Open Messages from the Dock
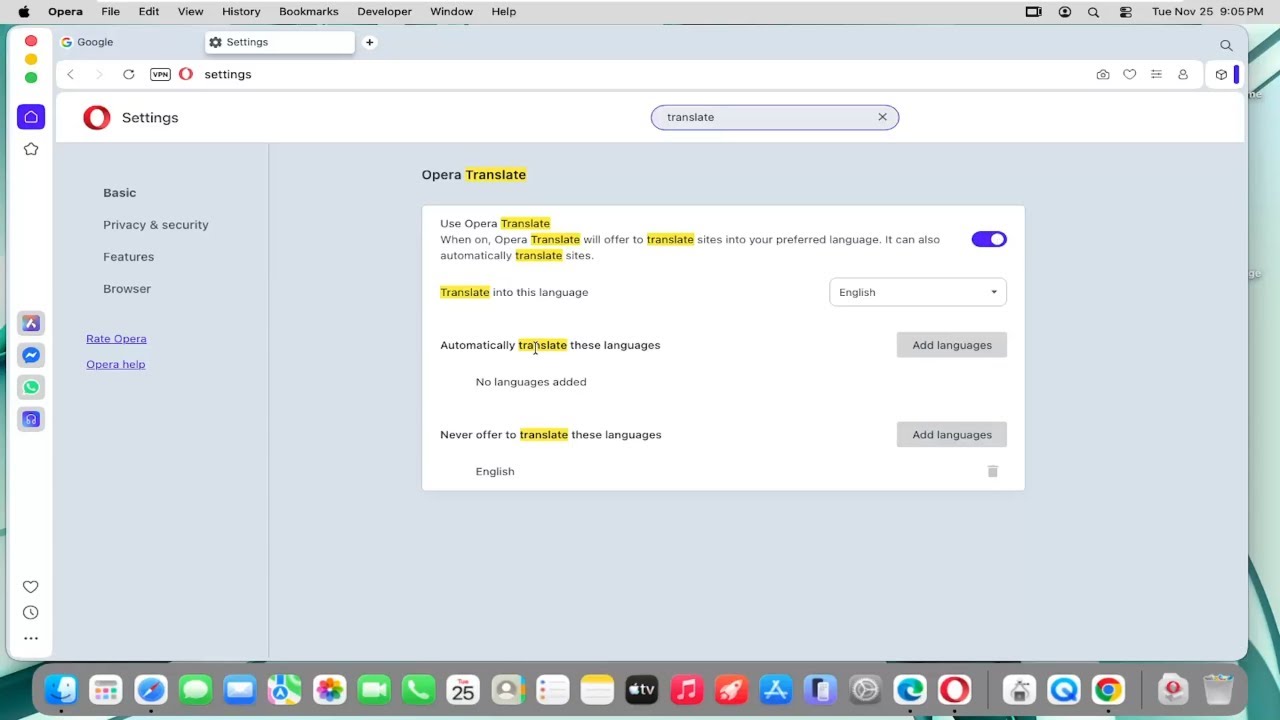1280x720 pixels. tap(196, 690)
